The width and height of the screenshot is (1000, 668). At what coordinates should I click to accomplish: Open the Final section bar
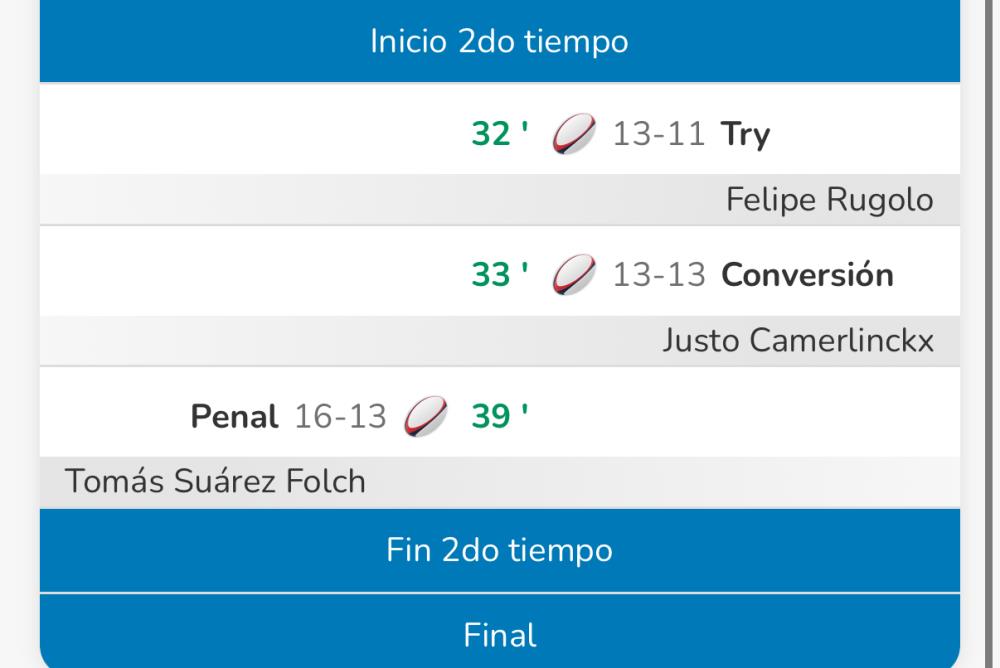[x=500, y=635]
